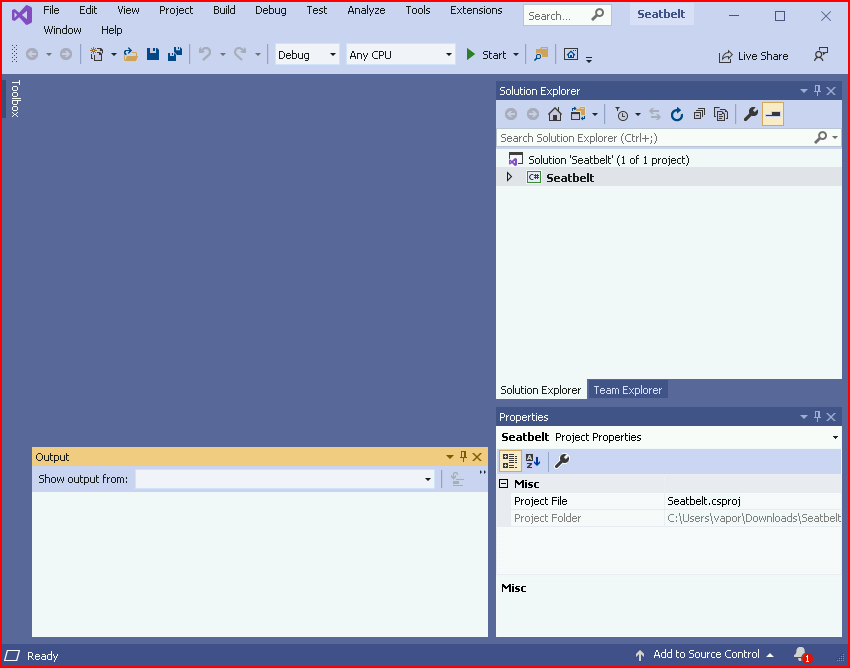
Task: Open the vertical Toolbox tab
Action: (x=15, y=98)
